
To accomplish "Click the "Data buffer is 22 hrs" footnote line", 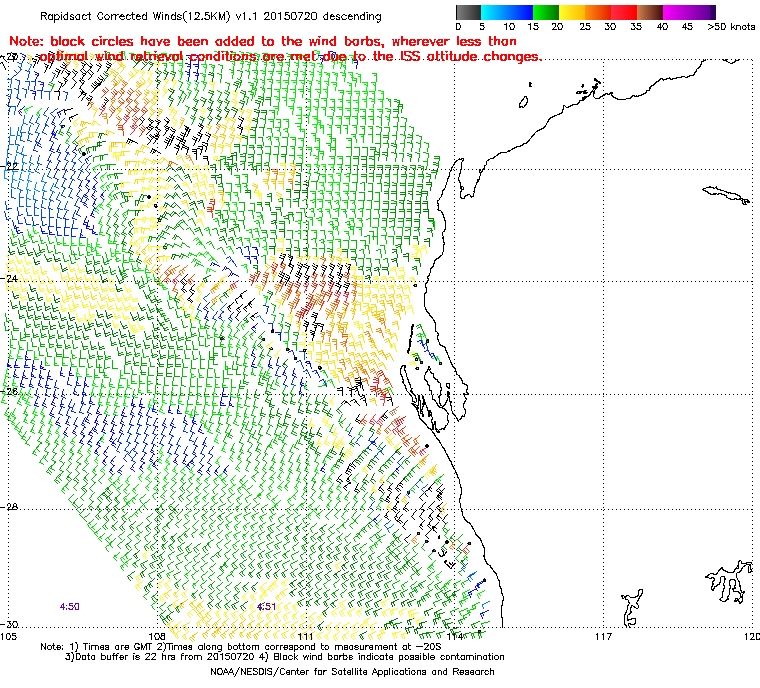I will 285,657.
